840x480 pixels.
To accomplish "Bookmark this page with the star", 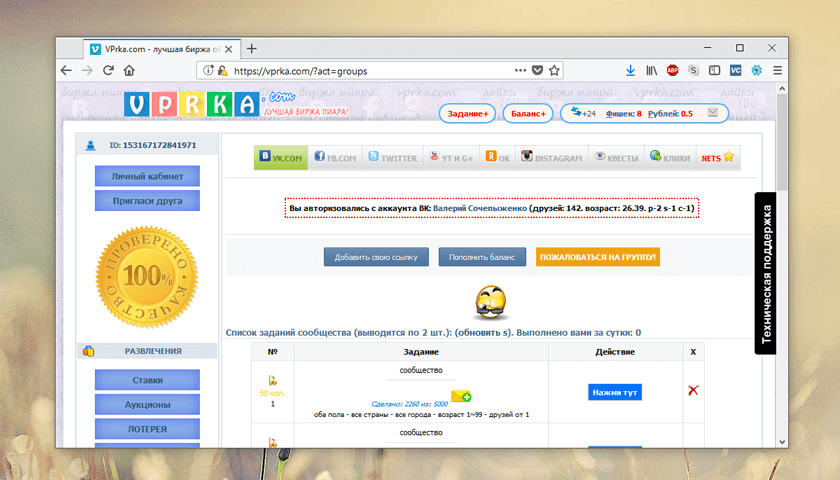I will point(554,70).
